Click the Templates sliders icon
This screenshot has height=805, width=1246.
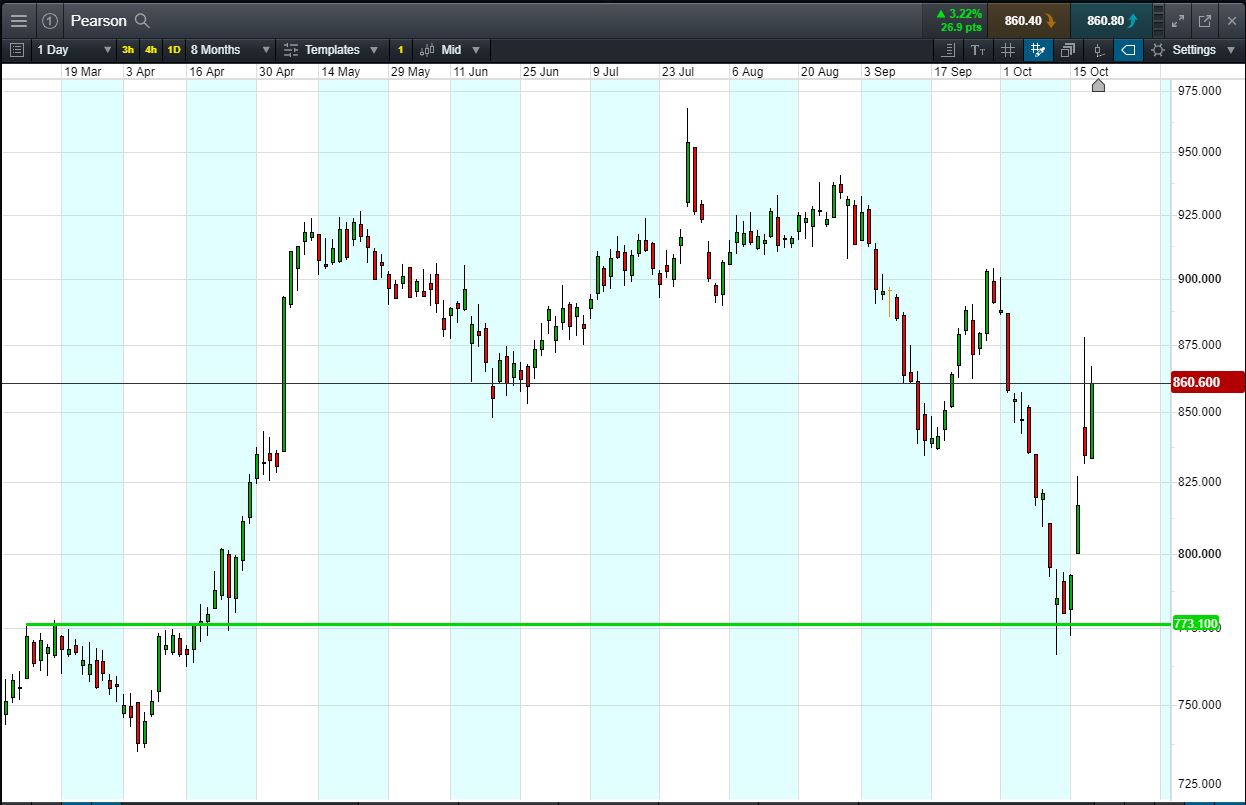click(291, 49)
